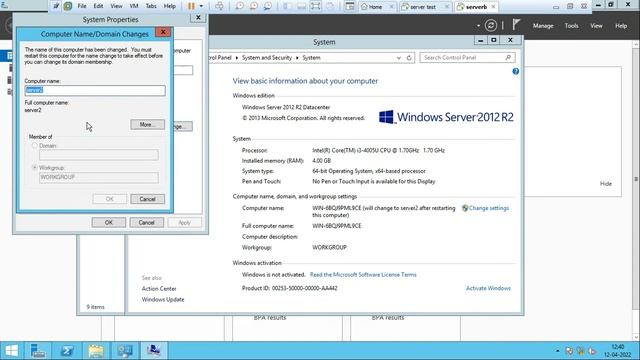Click the System breadcrumb item
This screenshot has width=640, height=360.
tap(311, 58)
